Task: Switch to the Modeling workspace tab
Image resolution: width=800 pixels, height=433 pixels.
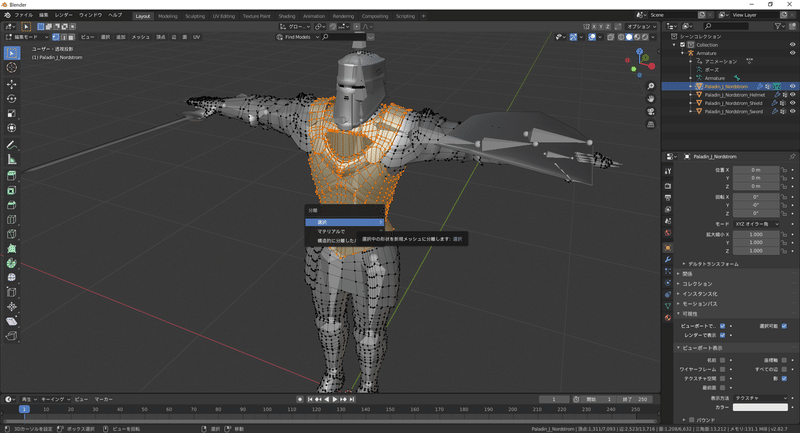Action: (167, 16)
